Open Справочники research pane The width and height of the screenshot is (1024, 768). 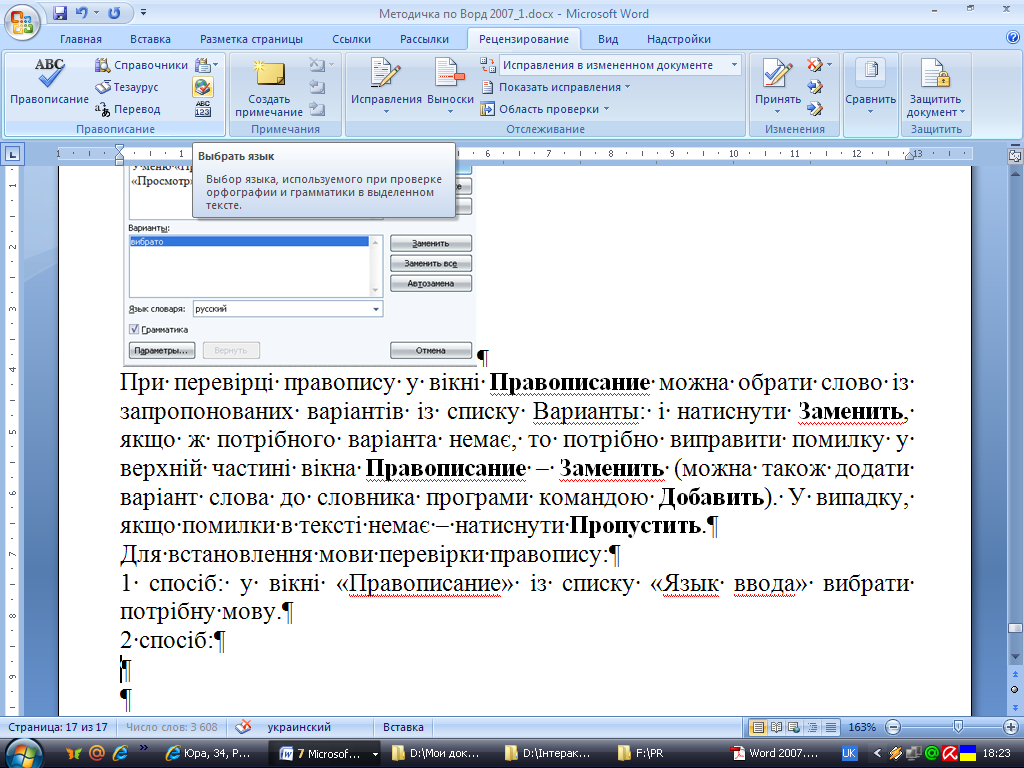pyautogui.click(x=142, y=65)
